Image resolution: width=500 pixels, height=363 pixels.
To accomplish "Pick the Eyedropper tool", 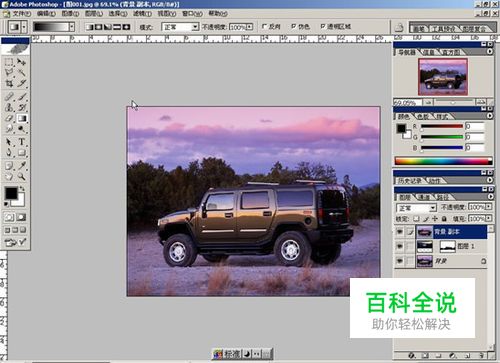I will pos(22,165).
